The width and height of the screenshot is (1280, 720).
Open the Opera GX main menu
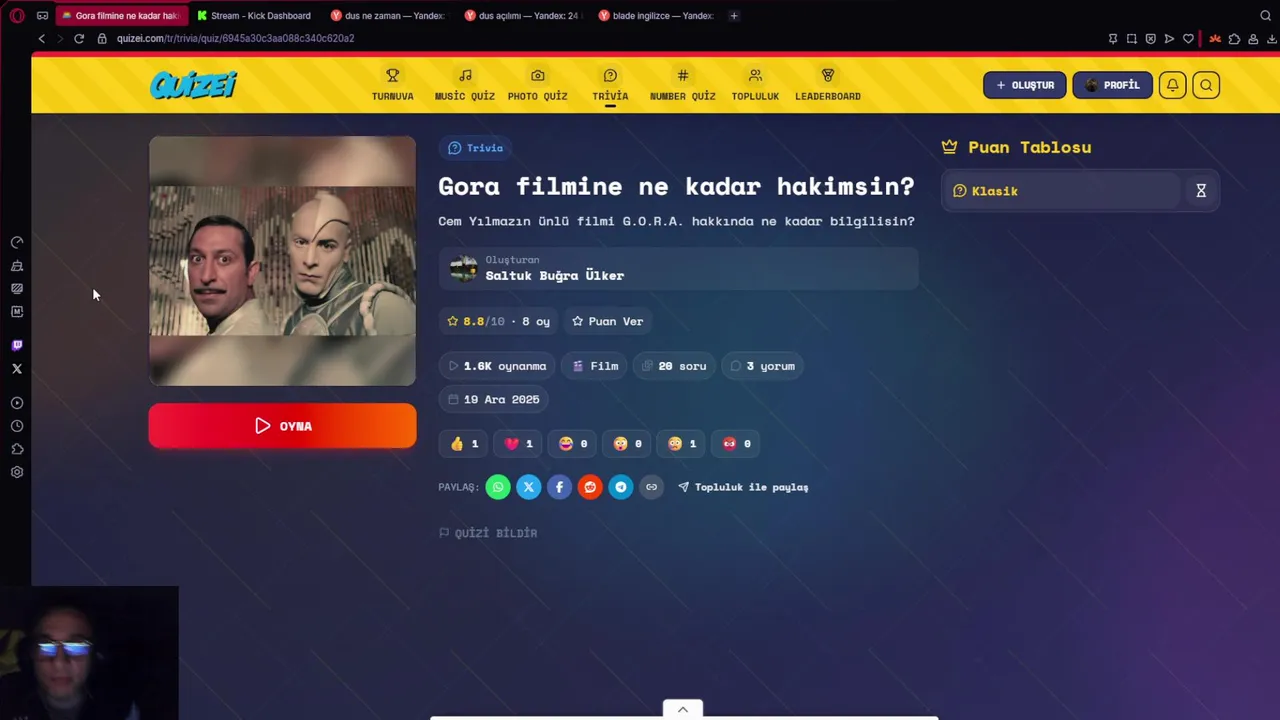click(x=17, y=16)
